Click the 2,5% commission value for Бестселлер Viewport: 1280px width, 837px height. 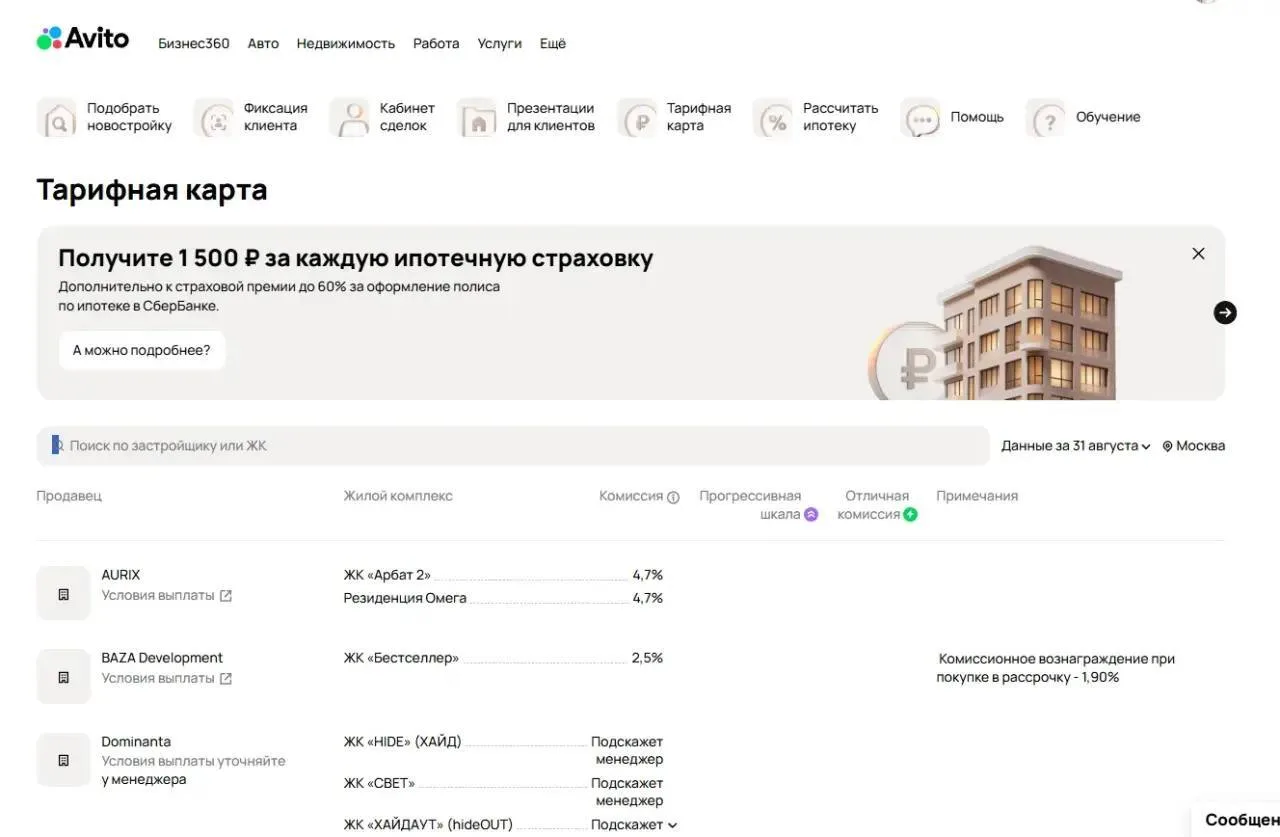pos(647,658)
